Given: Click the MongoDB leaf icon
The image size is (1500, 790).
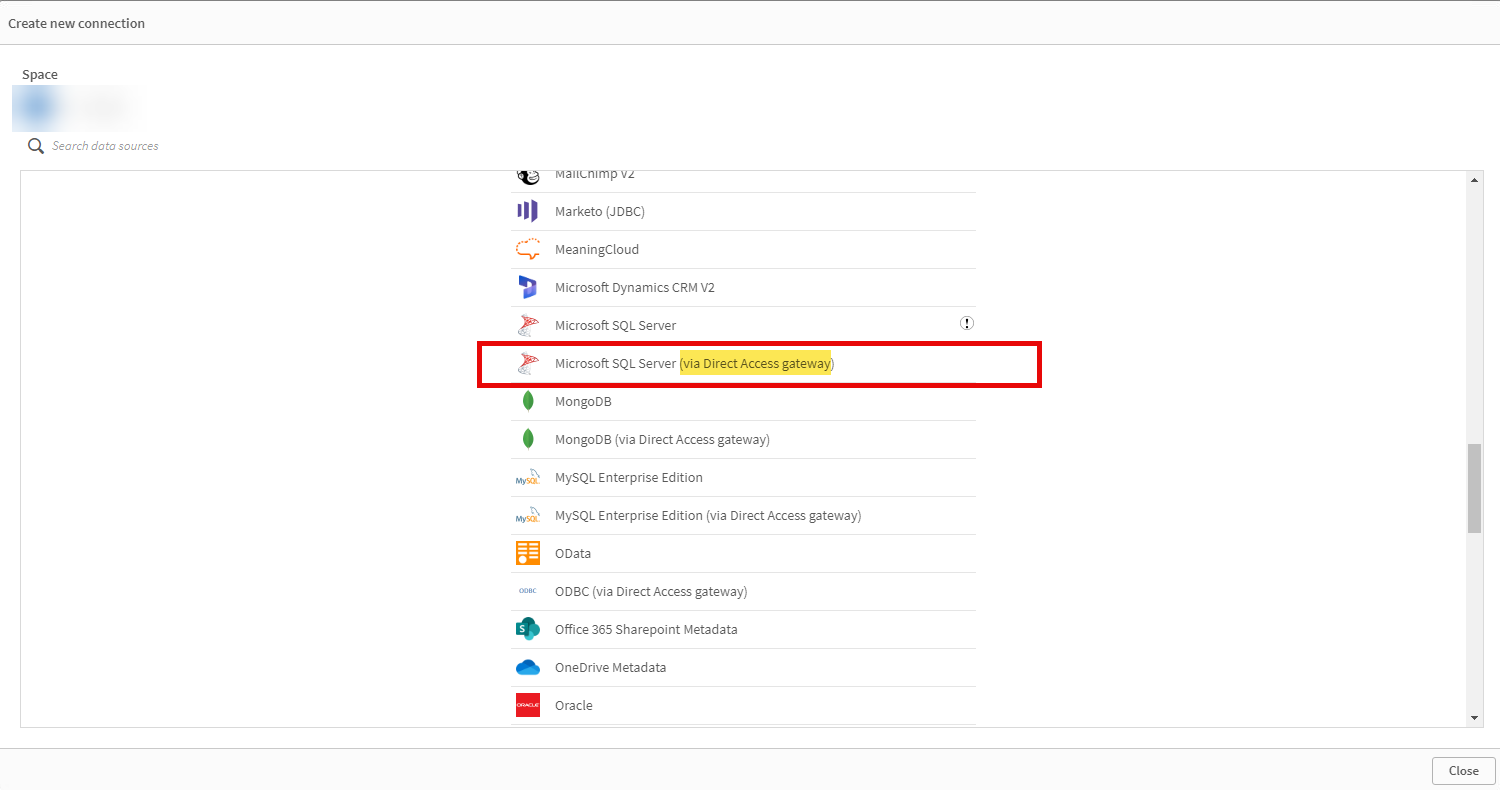Looking at the screenshot, I should pyautogui.click(x=527, y=401).
